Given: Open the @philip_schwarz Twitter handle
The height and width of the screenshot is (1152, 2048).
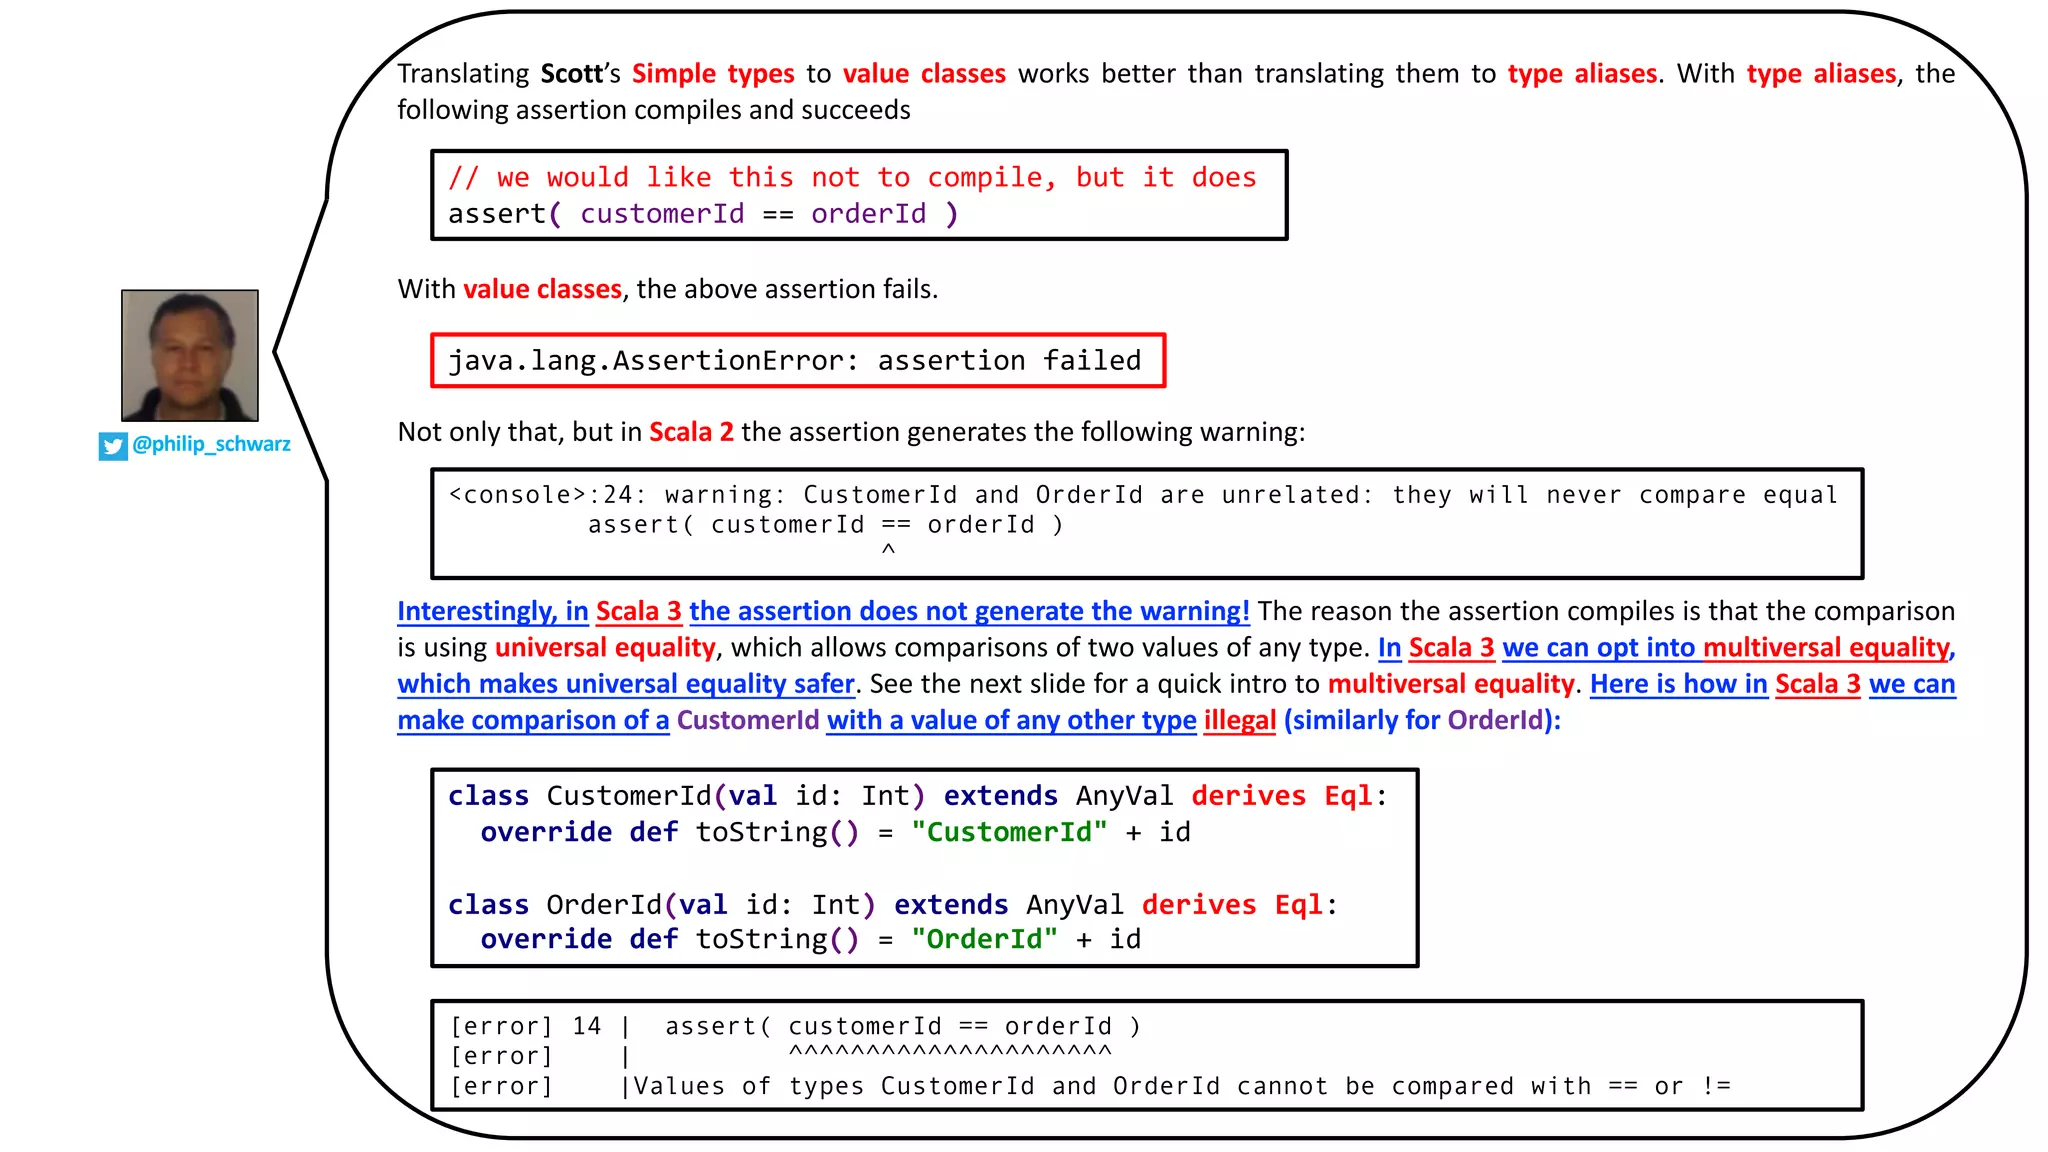Looking at the screenshot, I should [211, 444].
